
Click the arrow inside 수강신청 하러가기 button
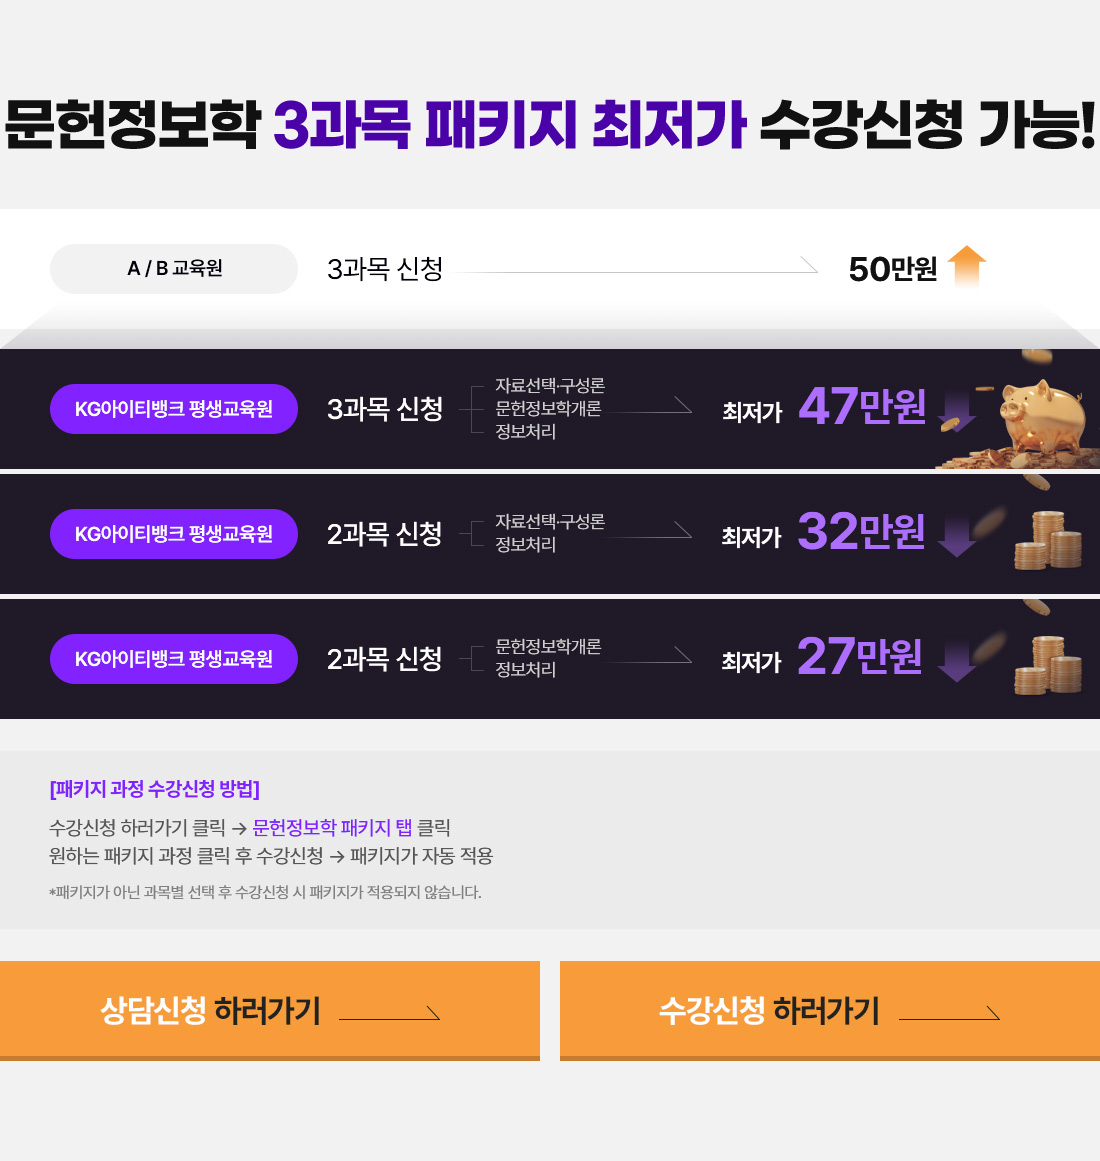[950, 1014]
